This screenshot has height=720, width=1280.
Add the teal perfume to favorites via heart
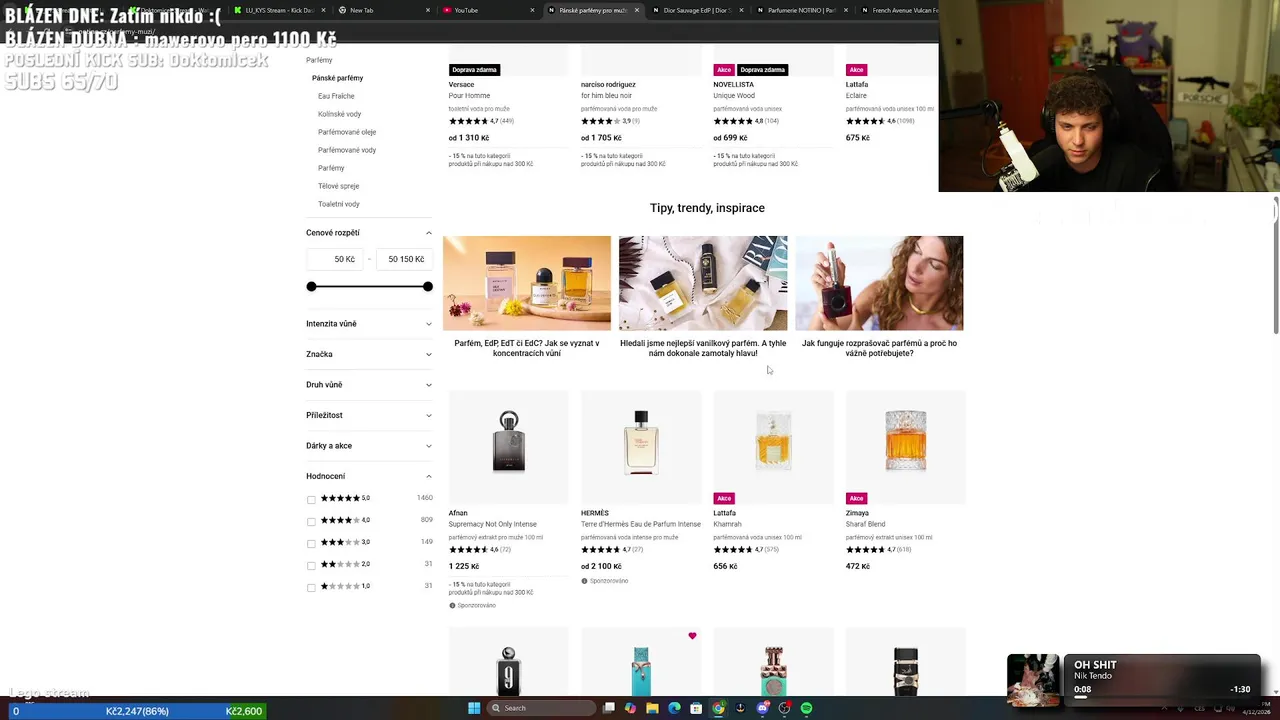tap(692, 636)
